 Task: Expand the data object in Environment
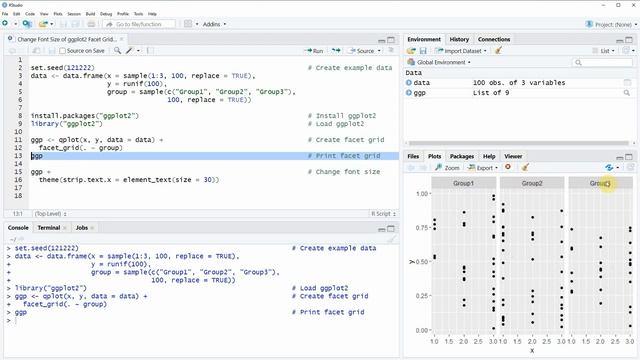(409, 82)
